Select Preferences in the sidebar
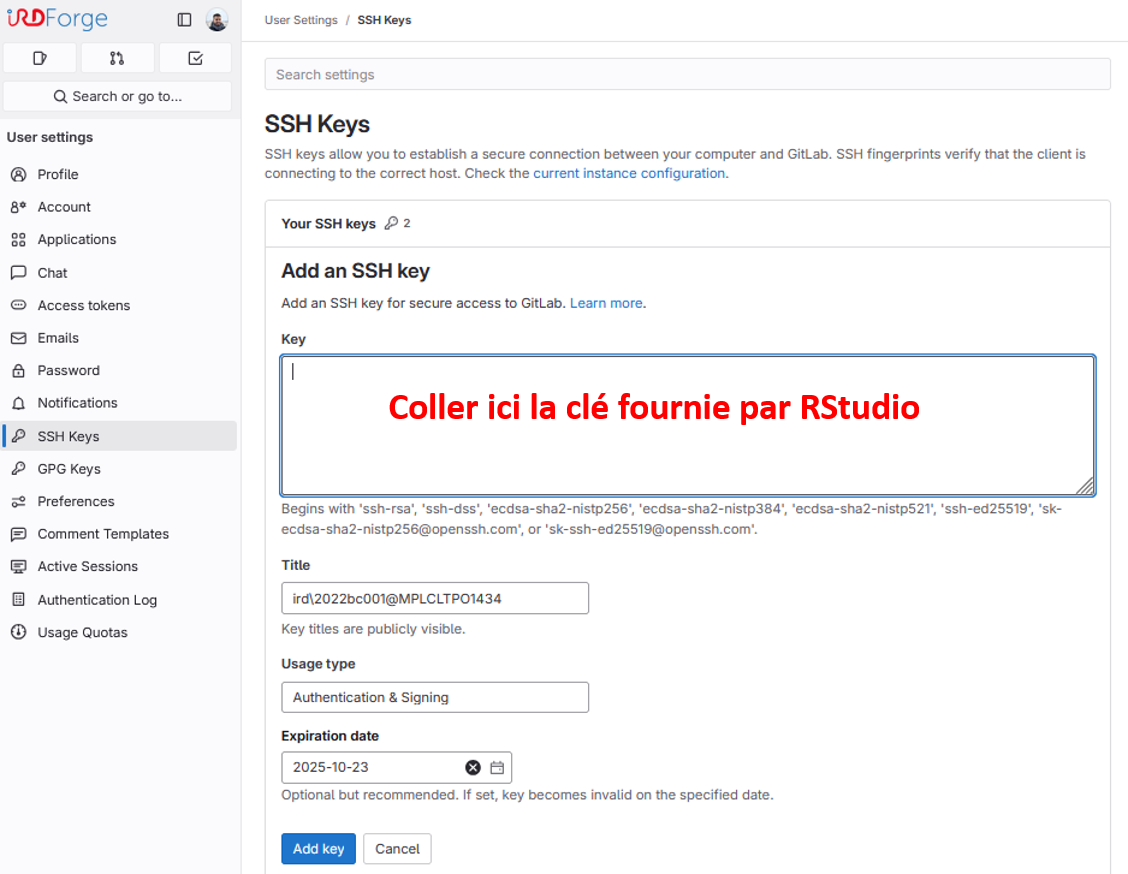1128x874 pixels. click(x=76, y=501)
